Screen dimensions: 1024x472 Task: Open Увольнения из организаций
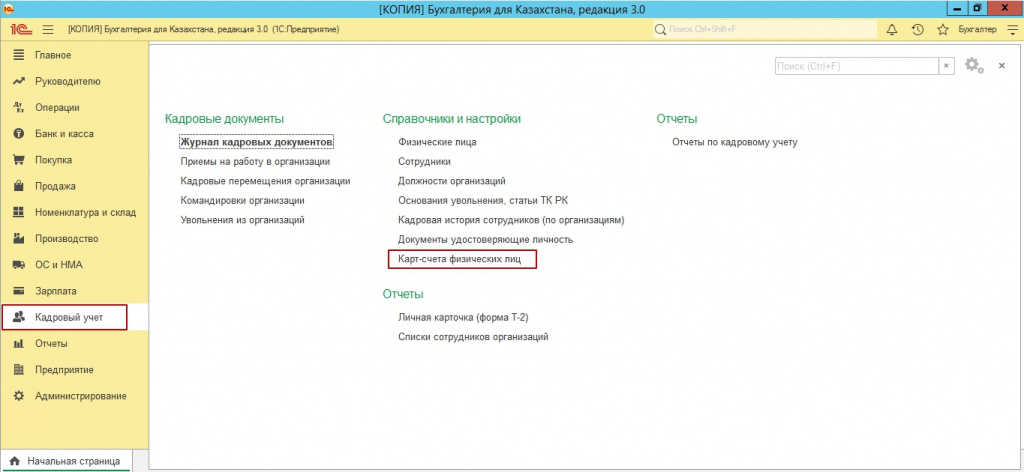click(x=242, y=220)
